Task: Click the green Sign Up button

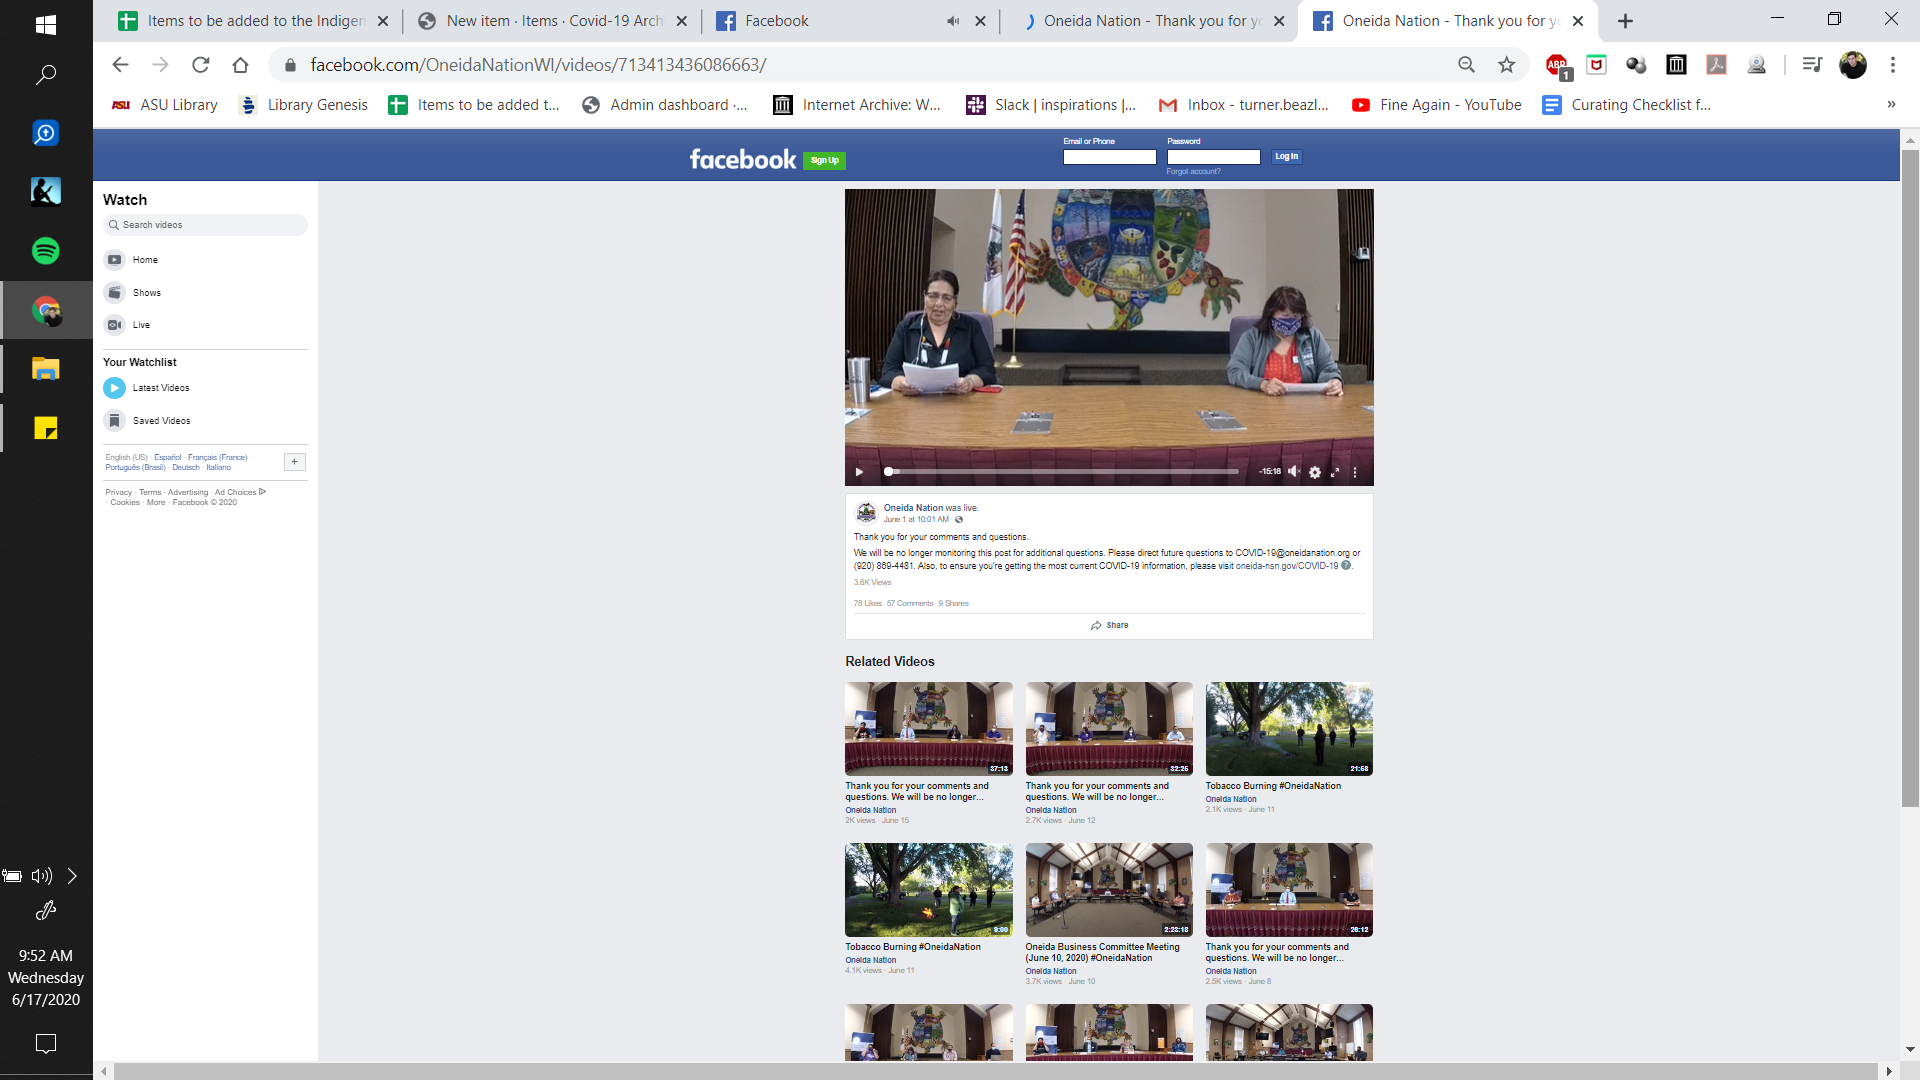Action: (x=825, y=160)
